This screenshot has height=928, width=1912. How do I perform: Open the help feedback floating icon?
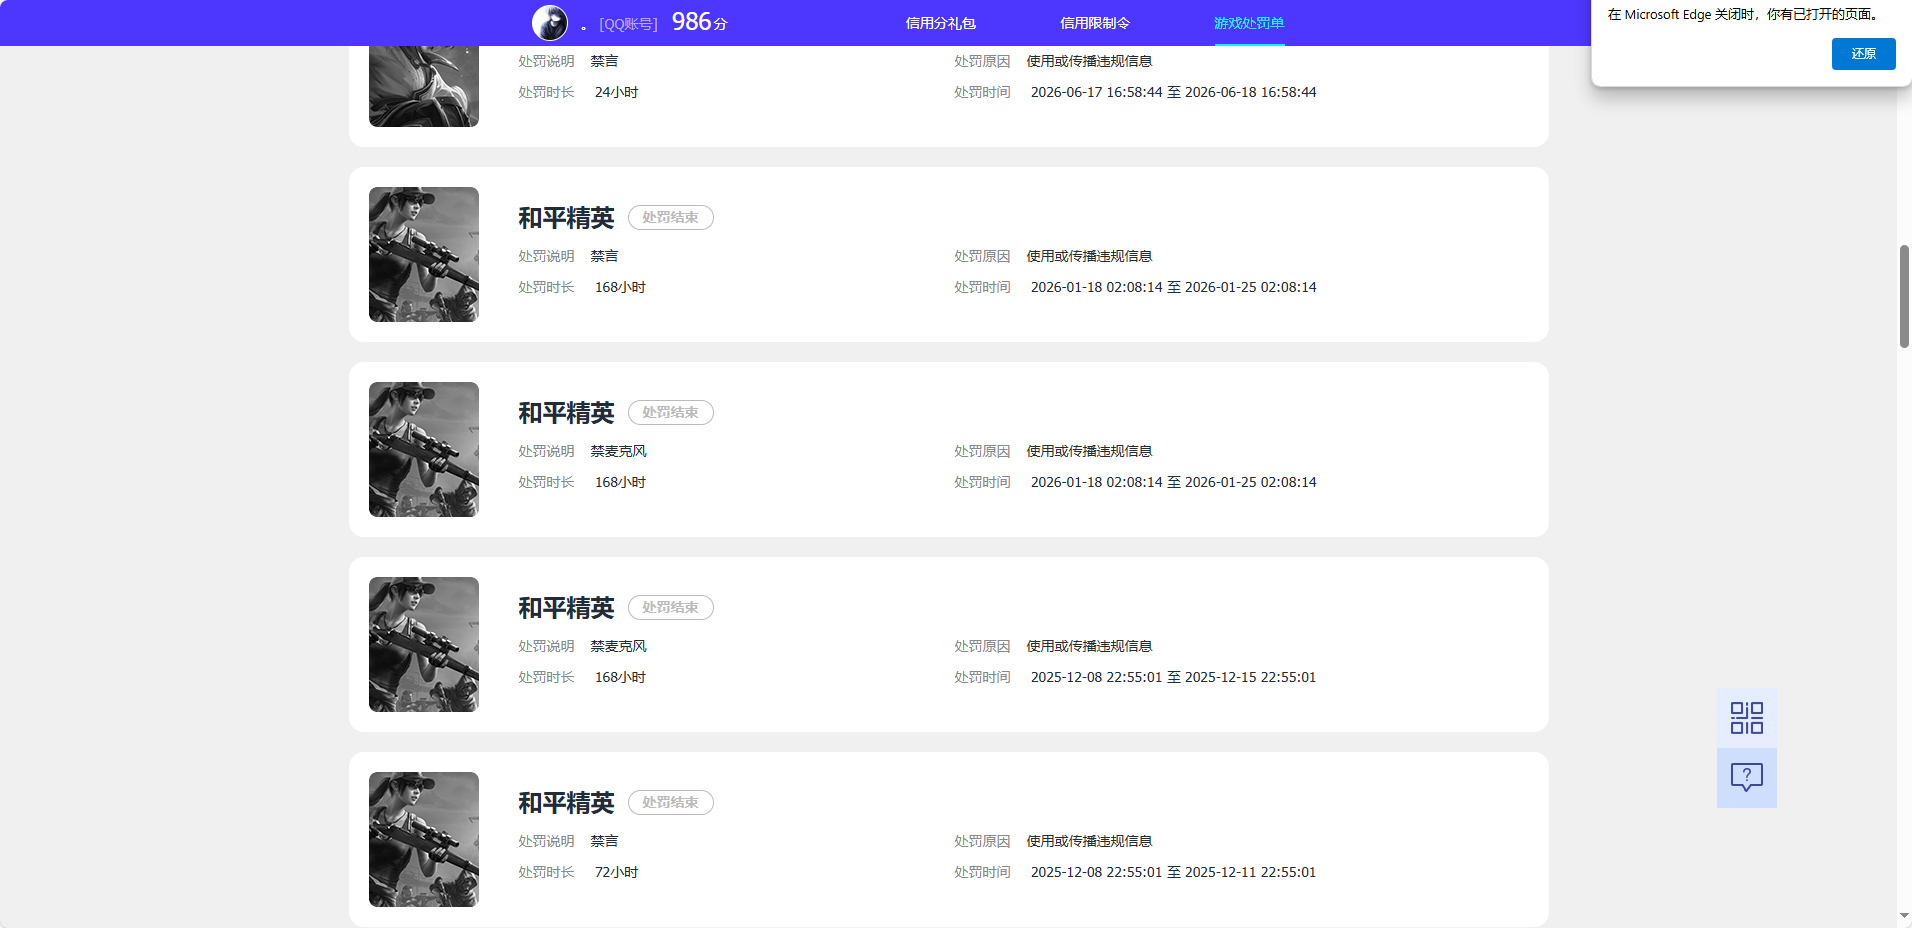[1747, 778]
